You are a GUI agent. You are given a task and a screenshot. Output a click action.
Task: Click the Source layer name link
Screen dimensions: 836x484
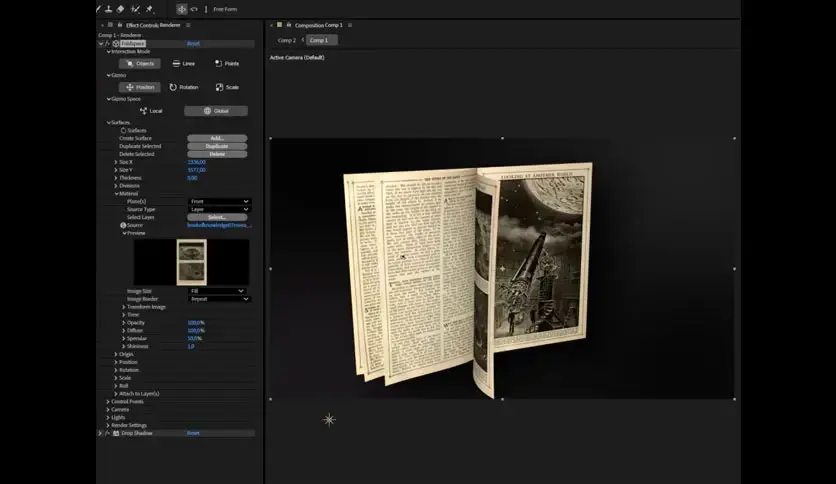pyautogui.click(x=219, y=225)
